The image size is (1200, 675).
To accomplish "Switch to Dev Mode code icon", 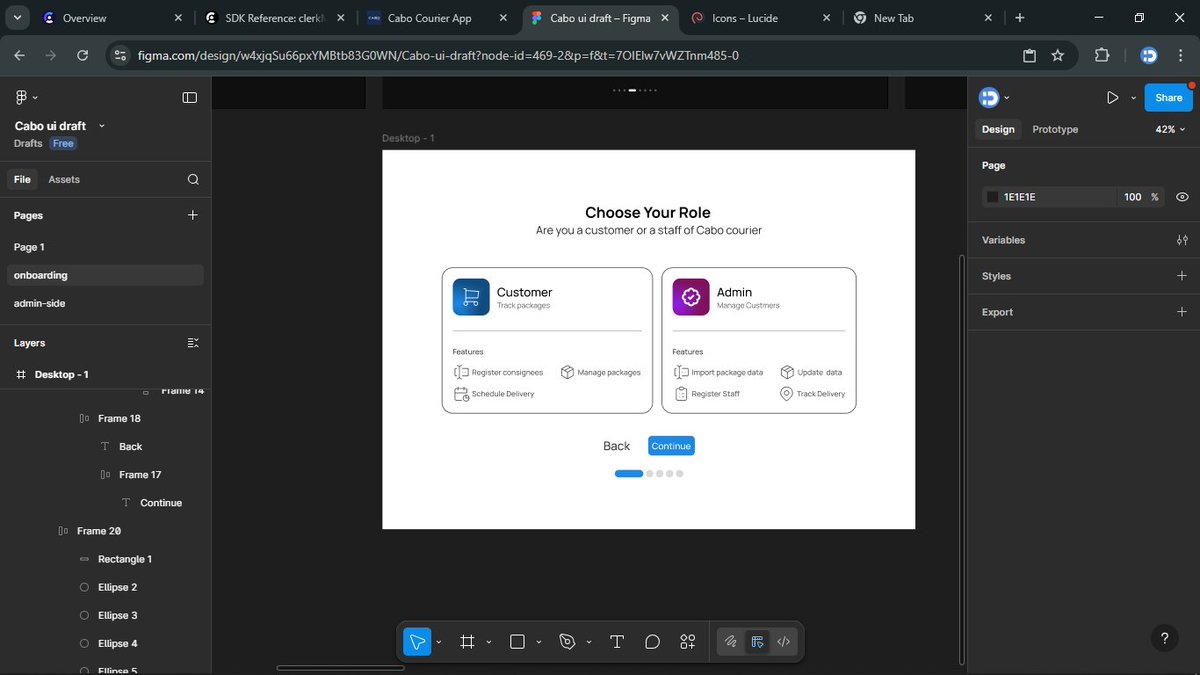I will coord(784,642).
